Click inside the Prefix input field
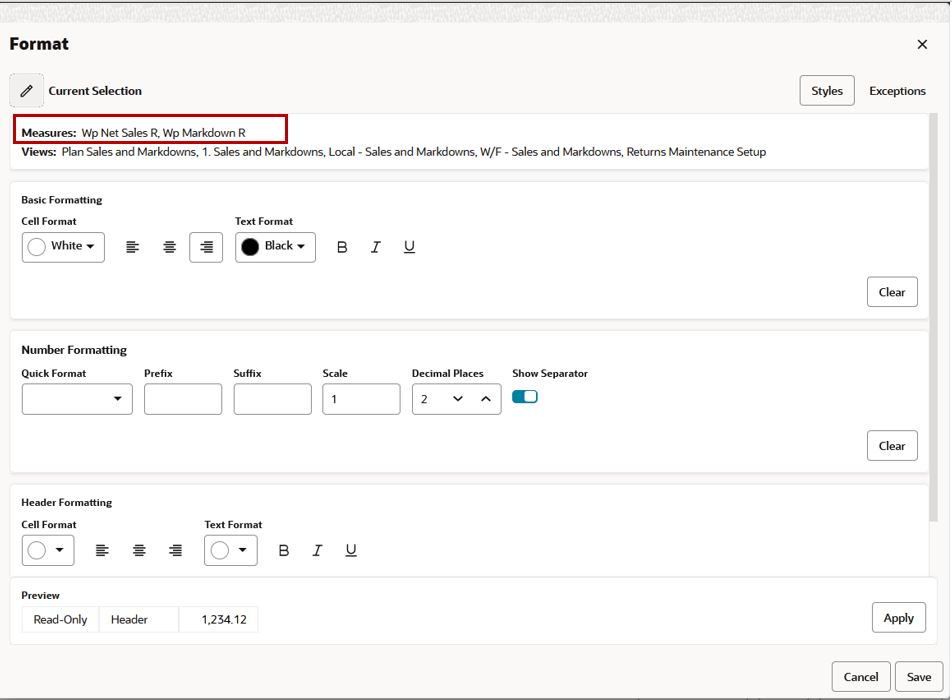The height and width of the screenshot is (700, 952). pos(183,399)
